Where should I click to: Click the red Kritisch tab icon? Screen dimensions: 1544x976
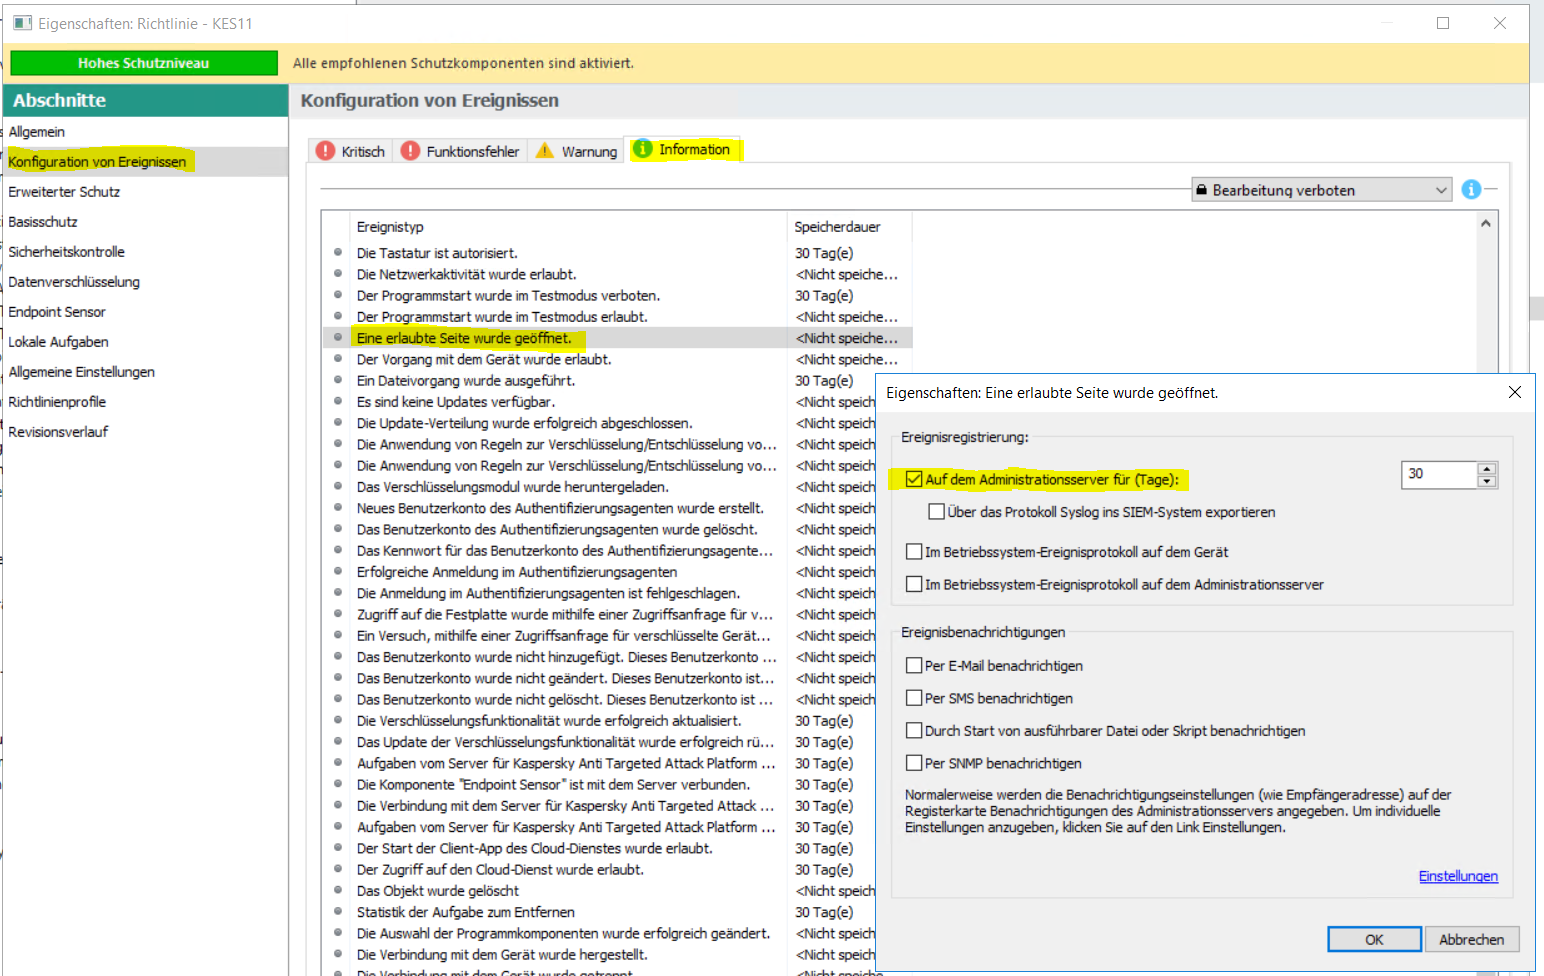tap(325, 151)
